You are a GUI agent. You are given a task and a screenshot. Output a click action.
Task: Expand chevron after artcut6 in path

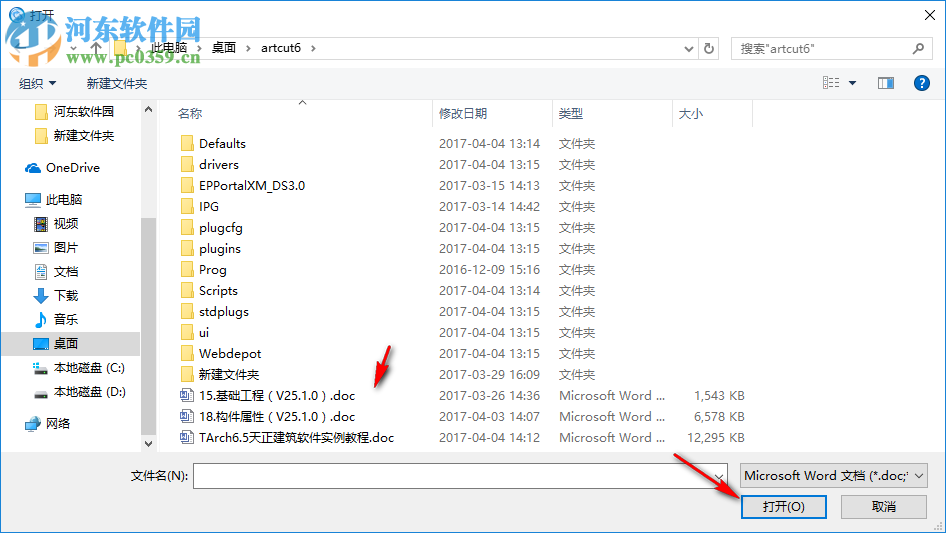point(313,48)
